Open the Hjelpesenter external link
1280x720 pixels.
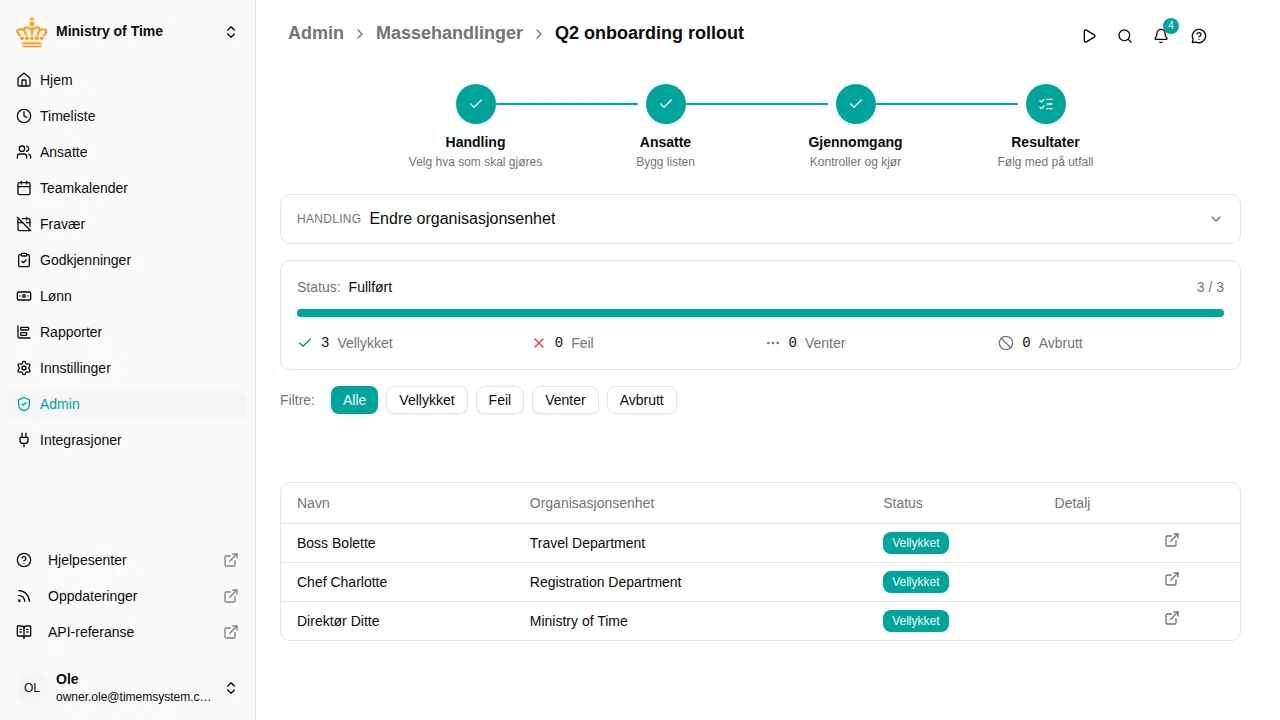point(127,560)
